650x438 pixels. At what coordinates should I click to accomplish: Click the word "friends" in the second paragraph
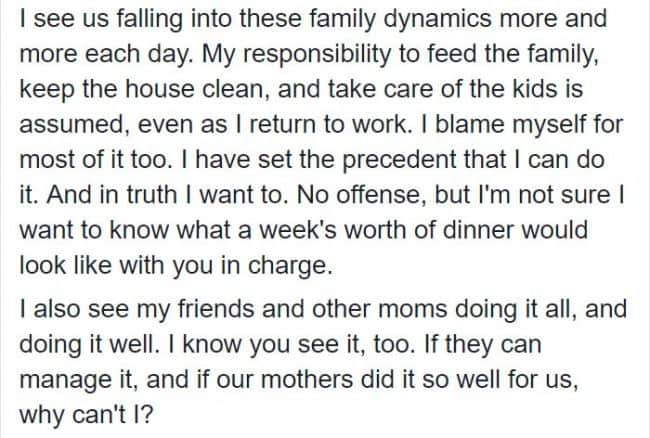click(x=216, y=310)
